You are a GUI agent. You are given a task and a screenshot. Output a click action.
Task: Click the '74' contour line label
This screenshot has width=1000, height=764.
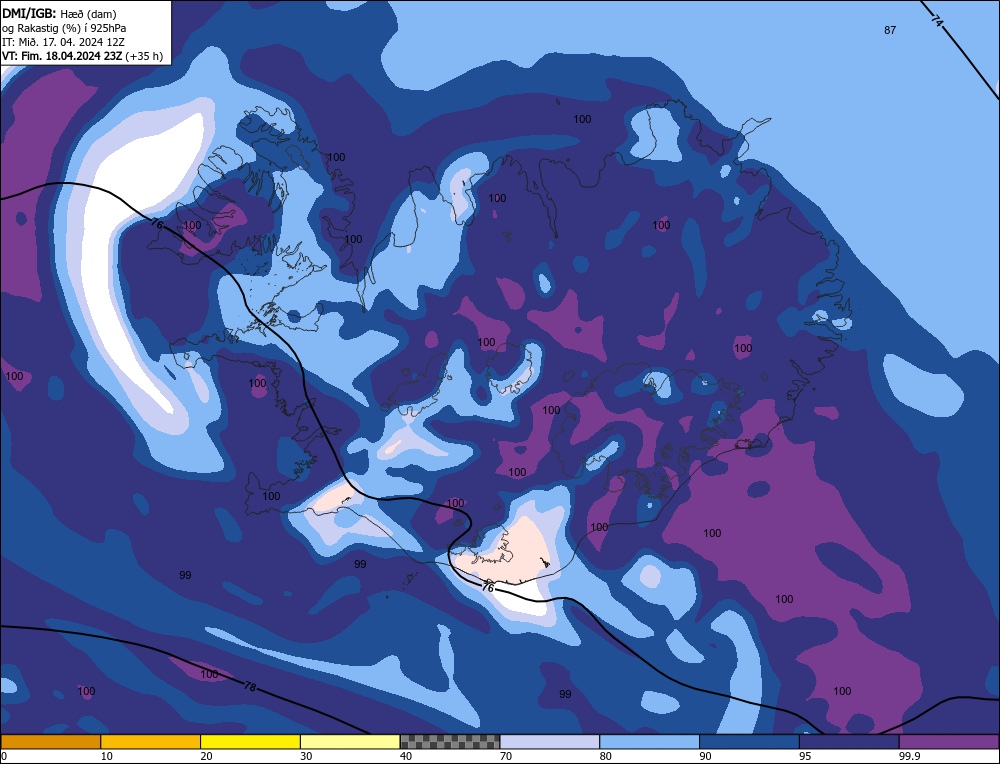click(x=936, y=21)
